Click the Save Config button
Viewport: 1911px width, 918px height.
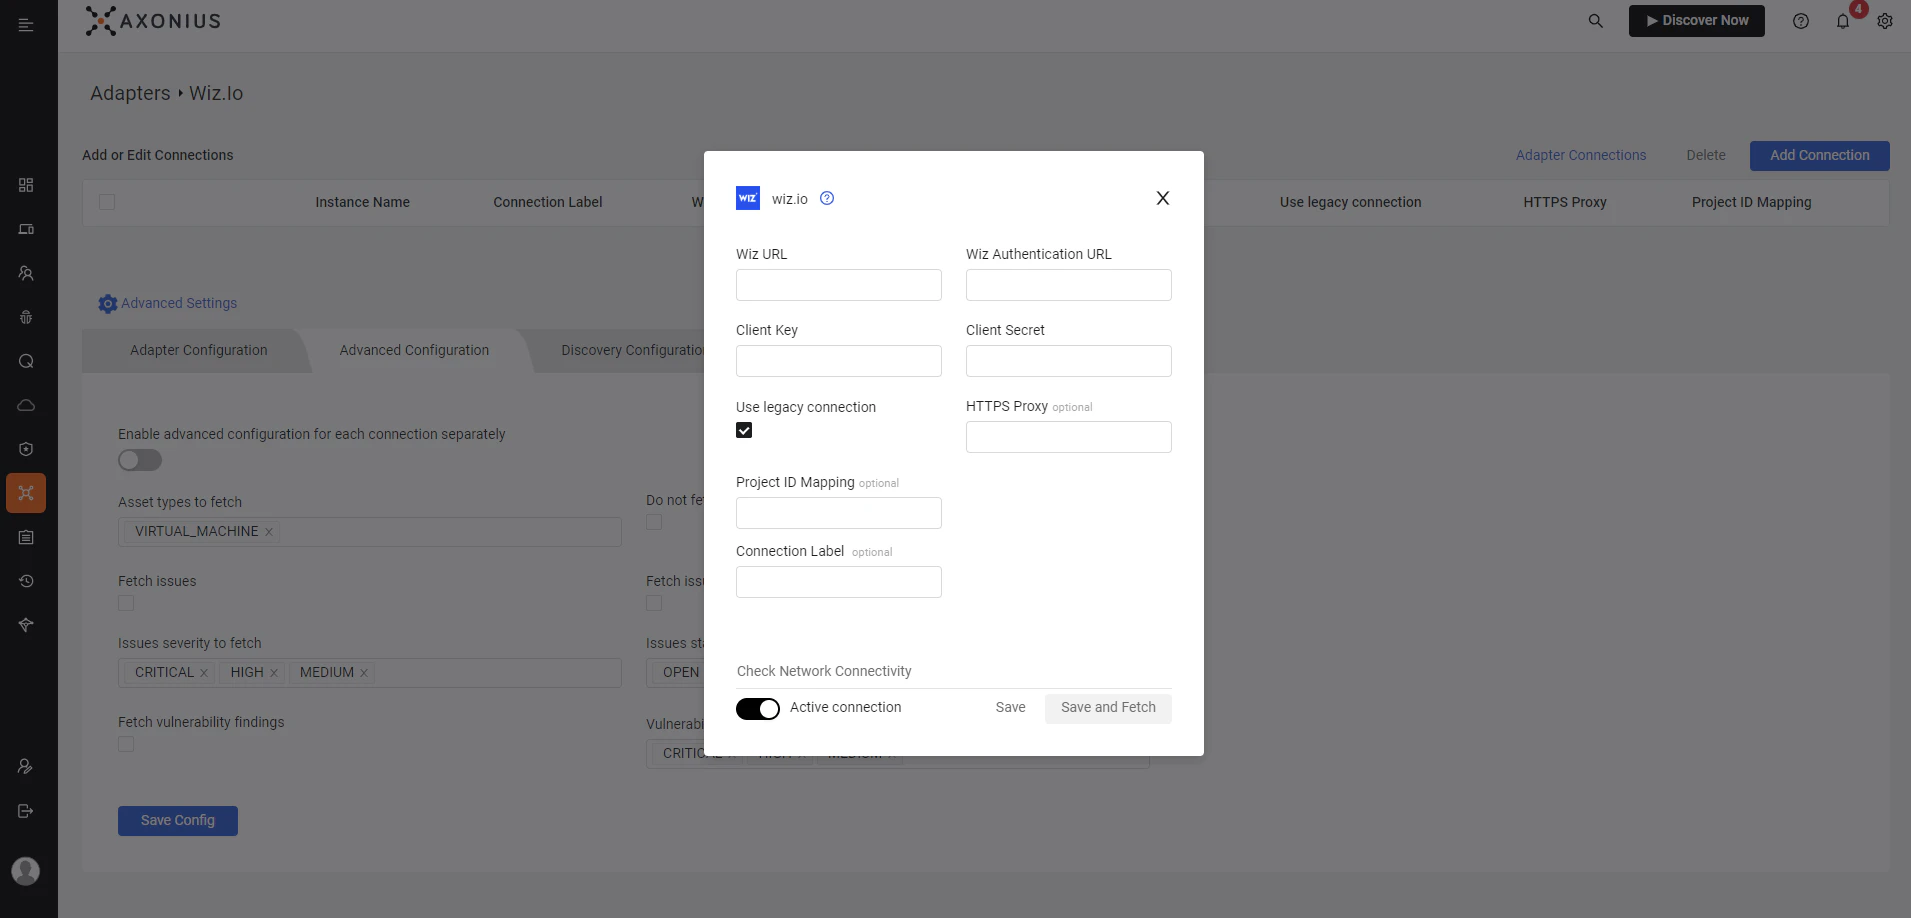coord(178,821)
